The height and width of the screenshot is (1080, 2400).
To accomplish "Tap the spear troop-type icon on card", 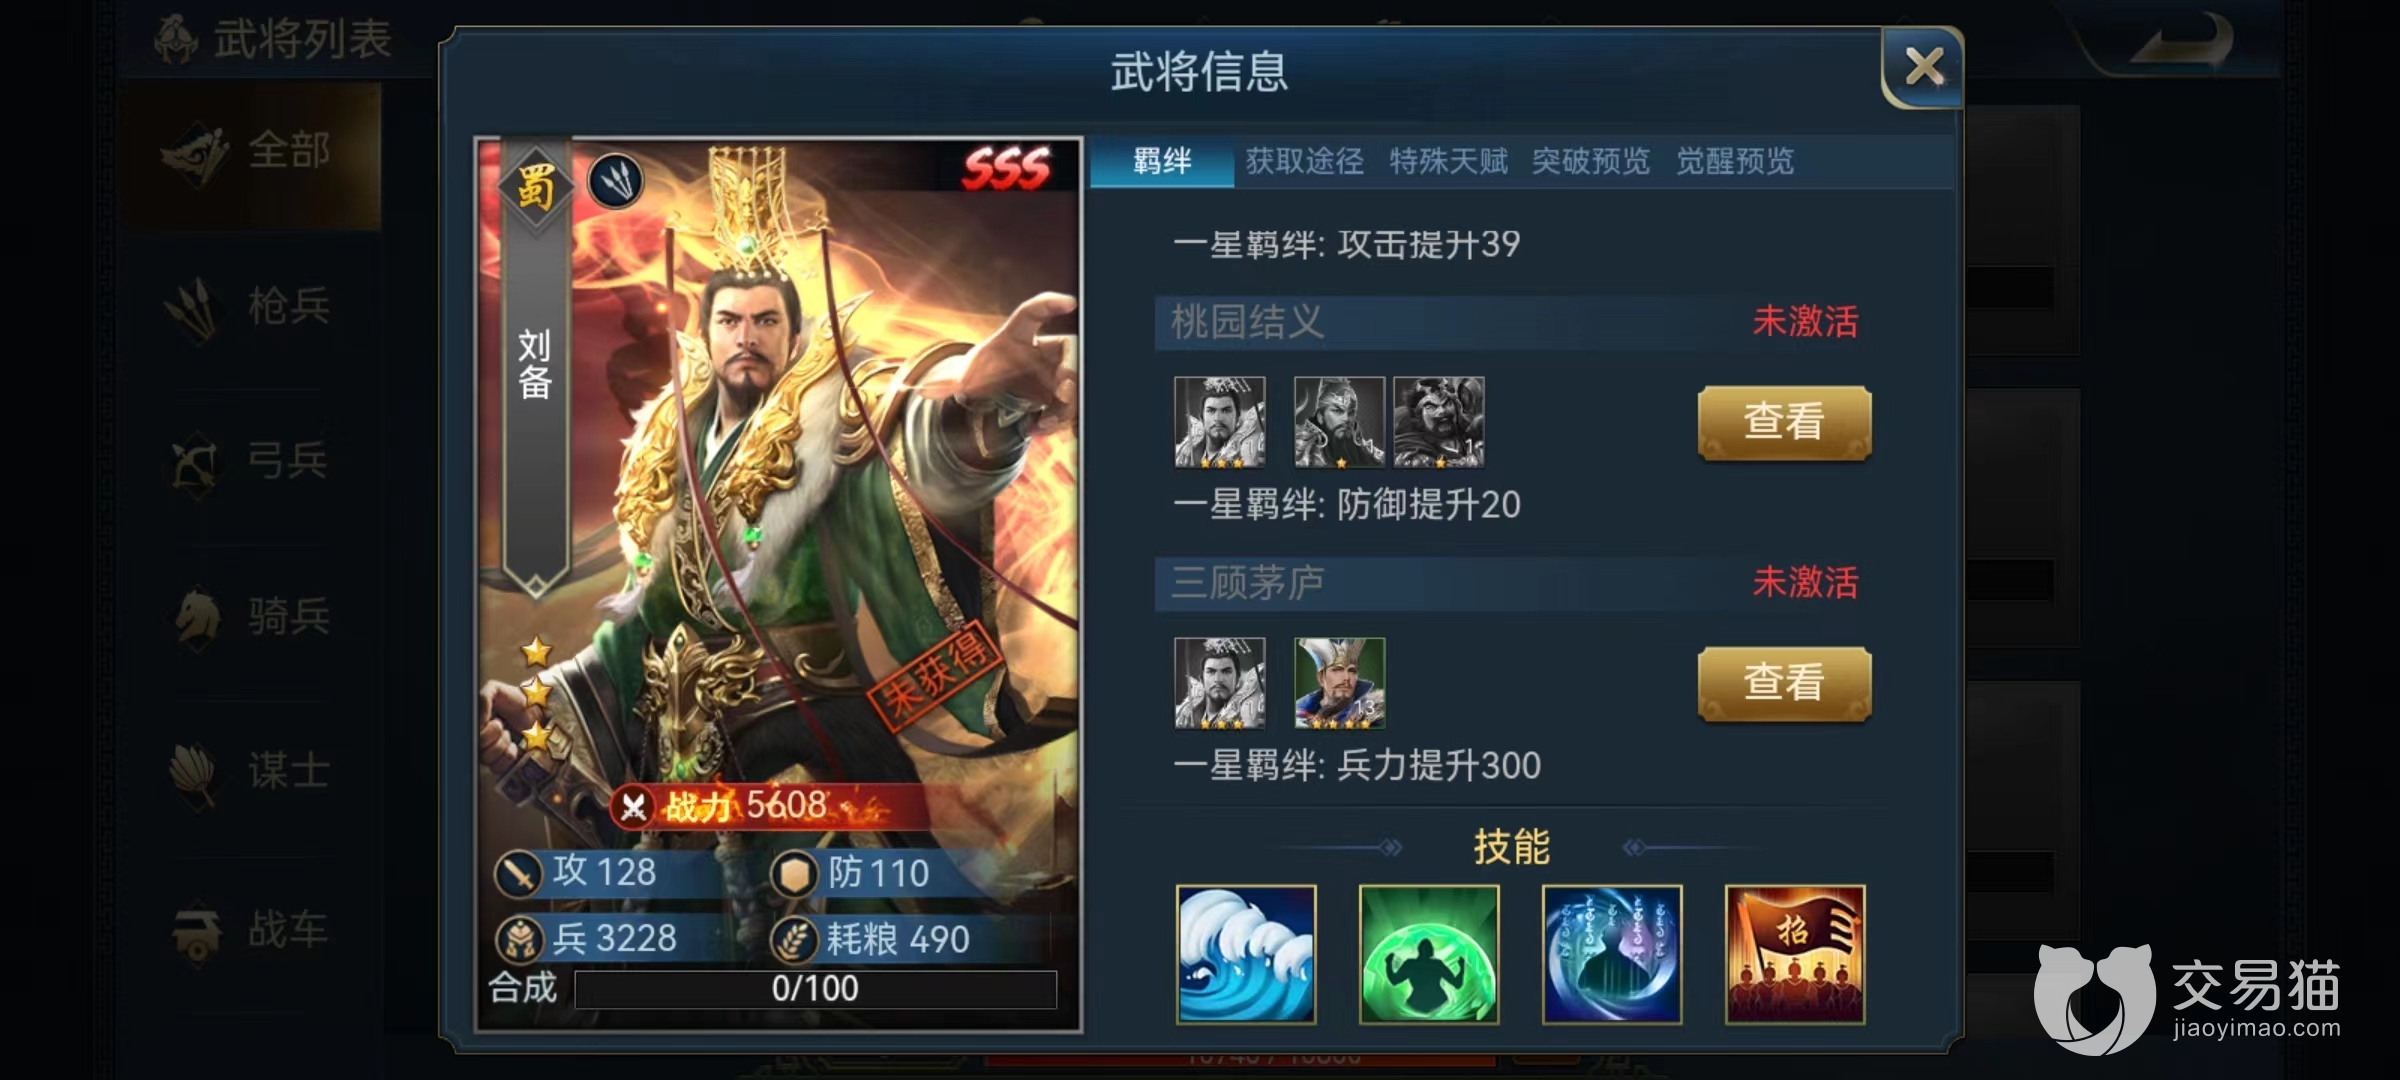I will [615, 181].
